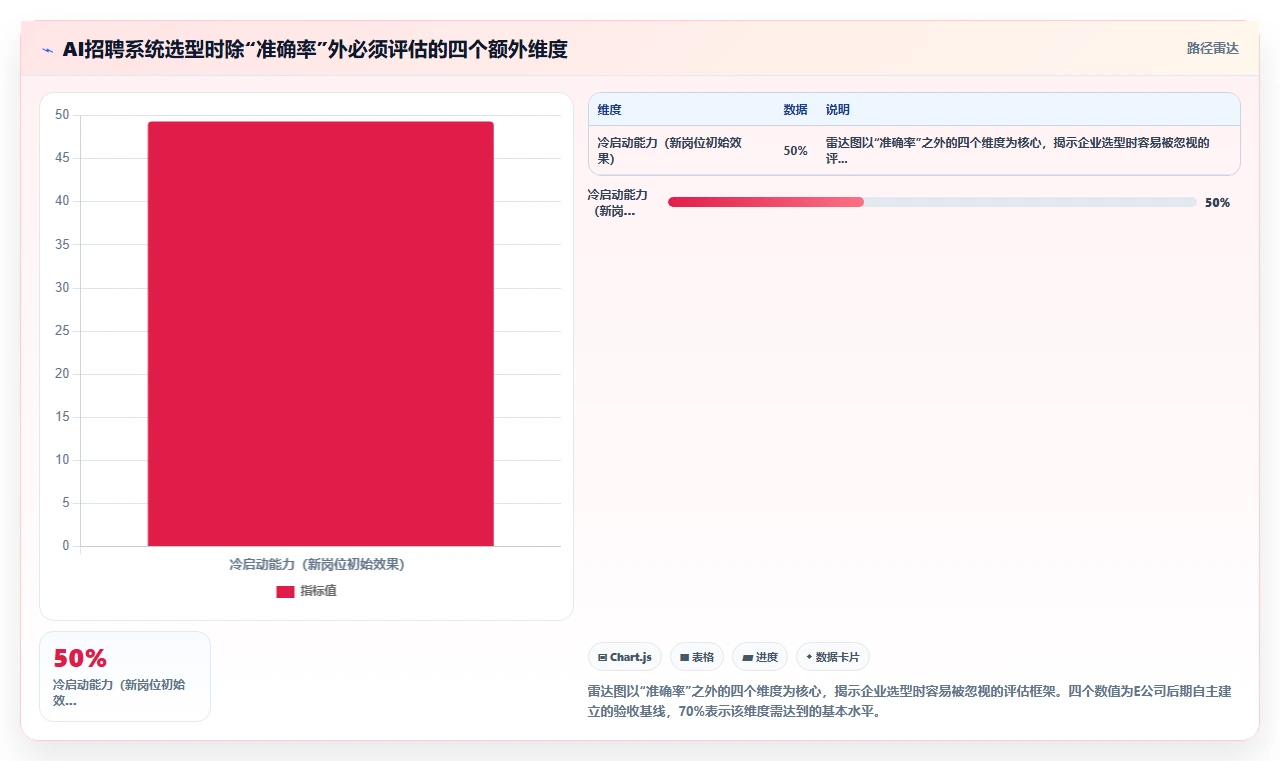This screenshot has height=761, width=1280.
Task: Click the 冷启动能力 table row name
Action: pos(669,150)
